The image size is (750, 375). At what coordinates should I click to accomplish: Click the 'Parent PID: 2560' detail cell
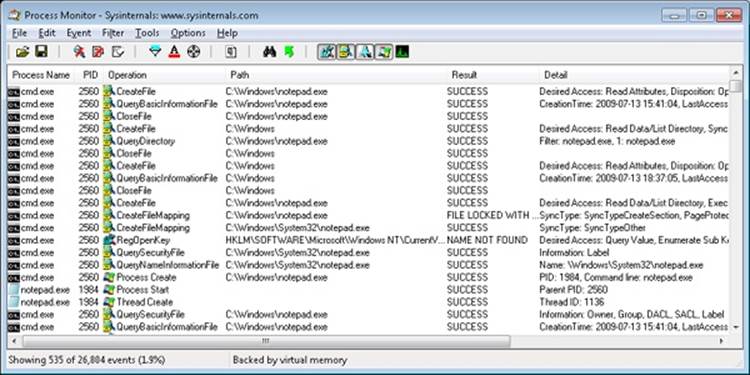[x=574, y=290]
